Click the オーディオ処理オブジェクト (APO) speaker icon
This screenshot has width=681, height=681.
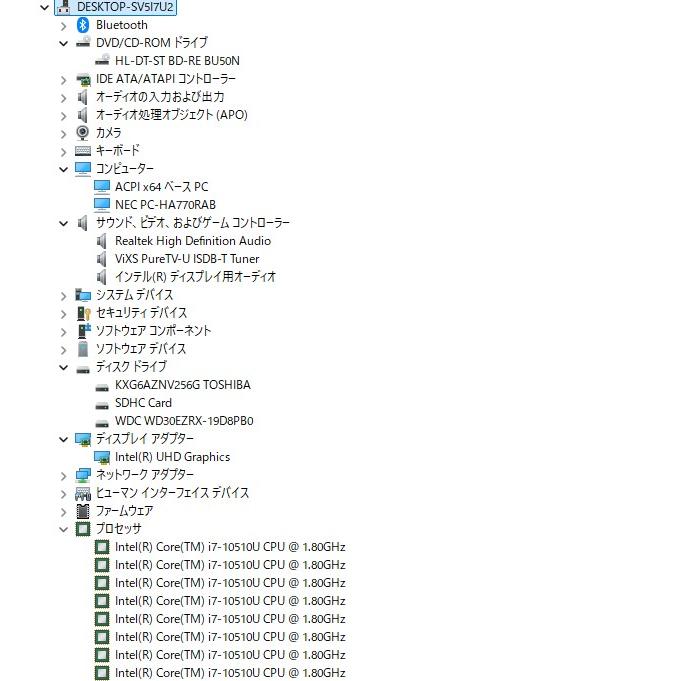coord(83,115)
